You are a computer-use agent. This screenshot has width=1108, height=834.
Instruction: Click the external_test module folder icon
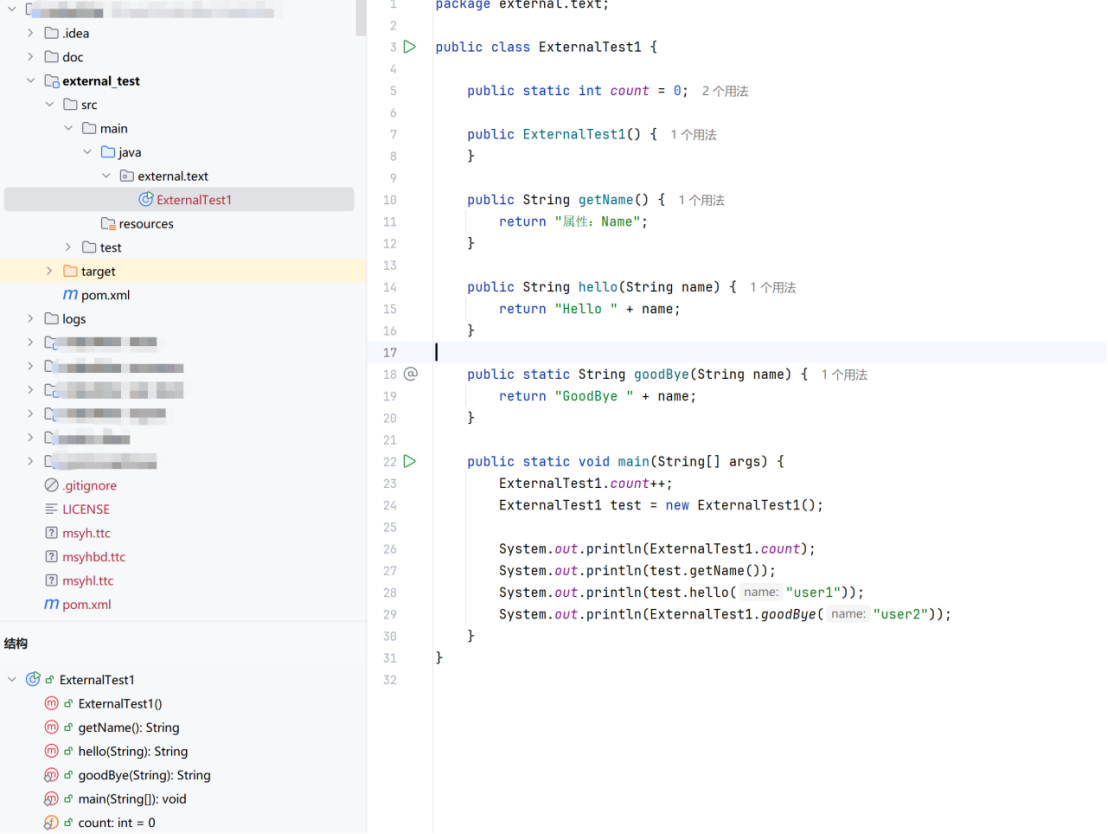pos(52,81)
